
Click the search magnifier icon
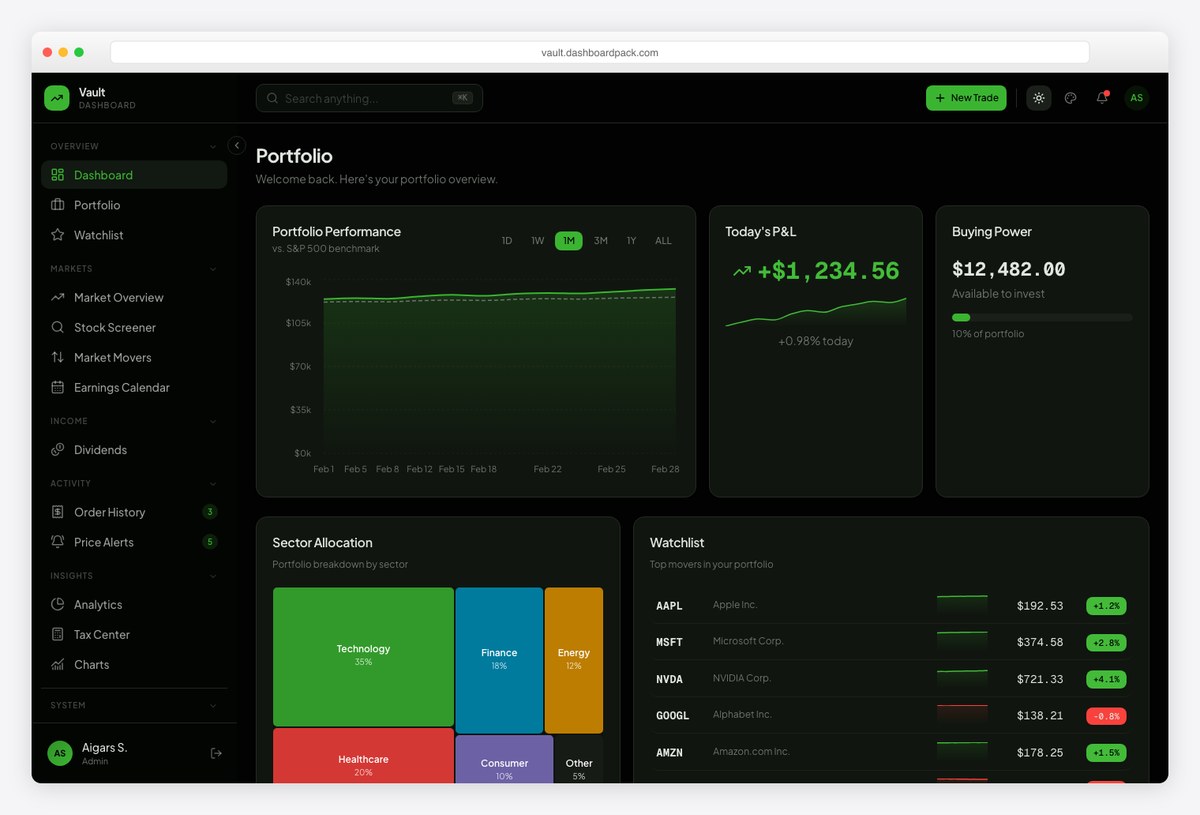click(273, 98)
